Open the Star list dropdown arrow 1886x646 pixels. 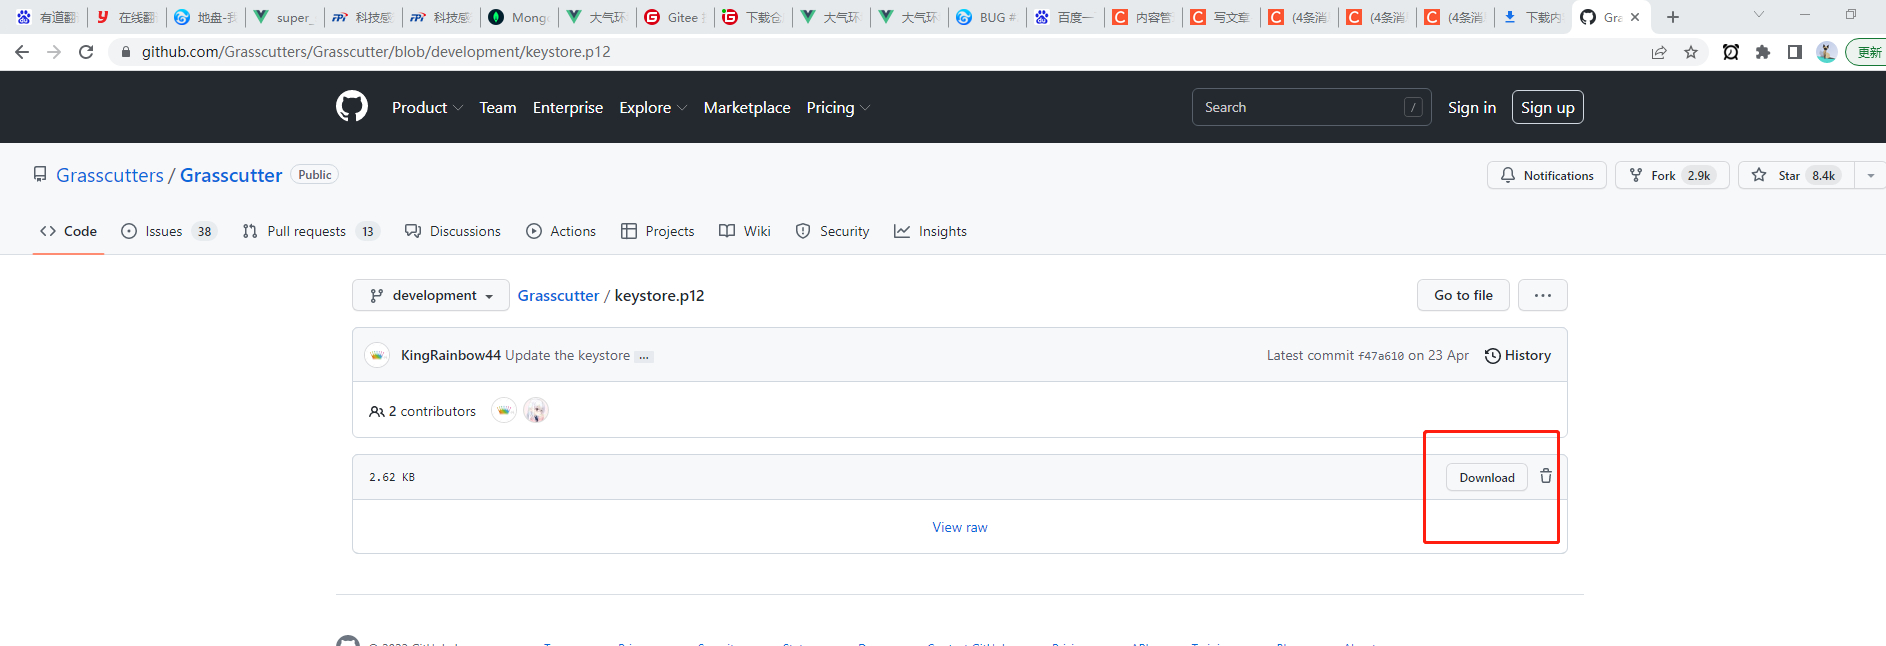click(x=1870, y=175)
